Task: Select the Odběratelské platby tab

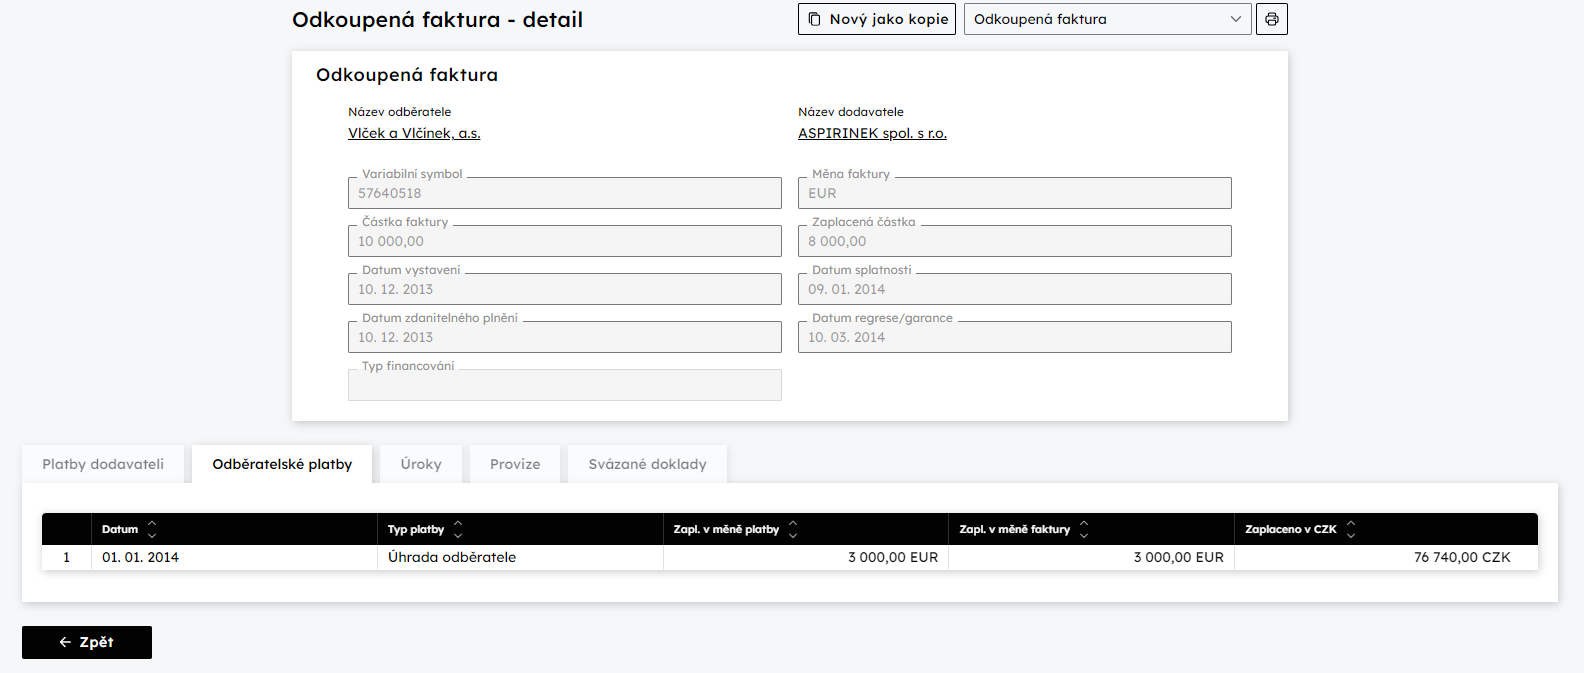Action: (282, 464)
